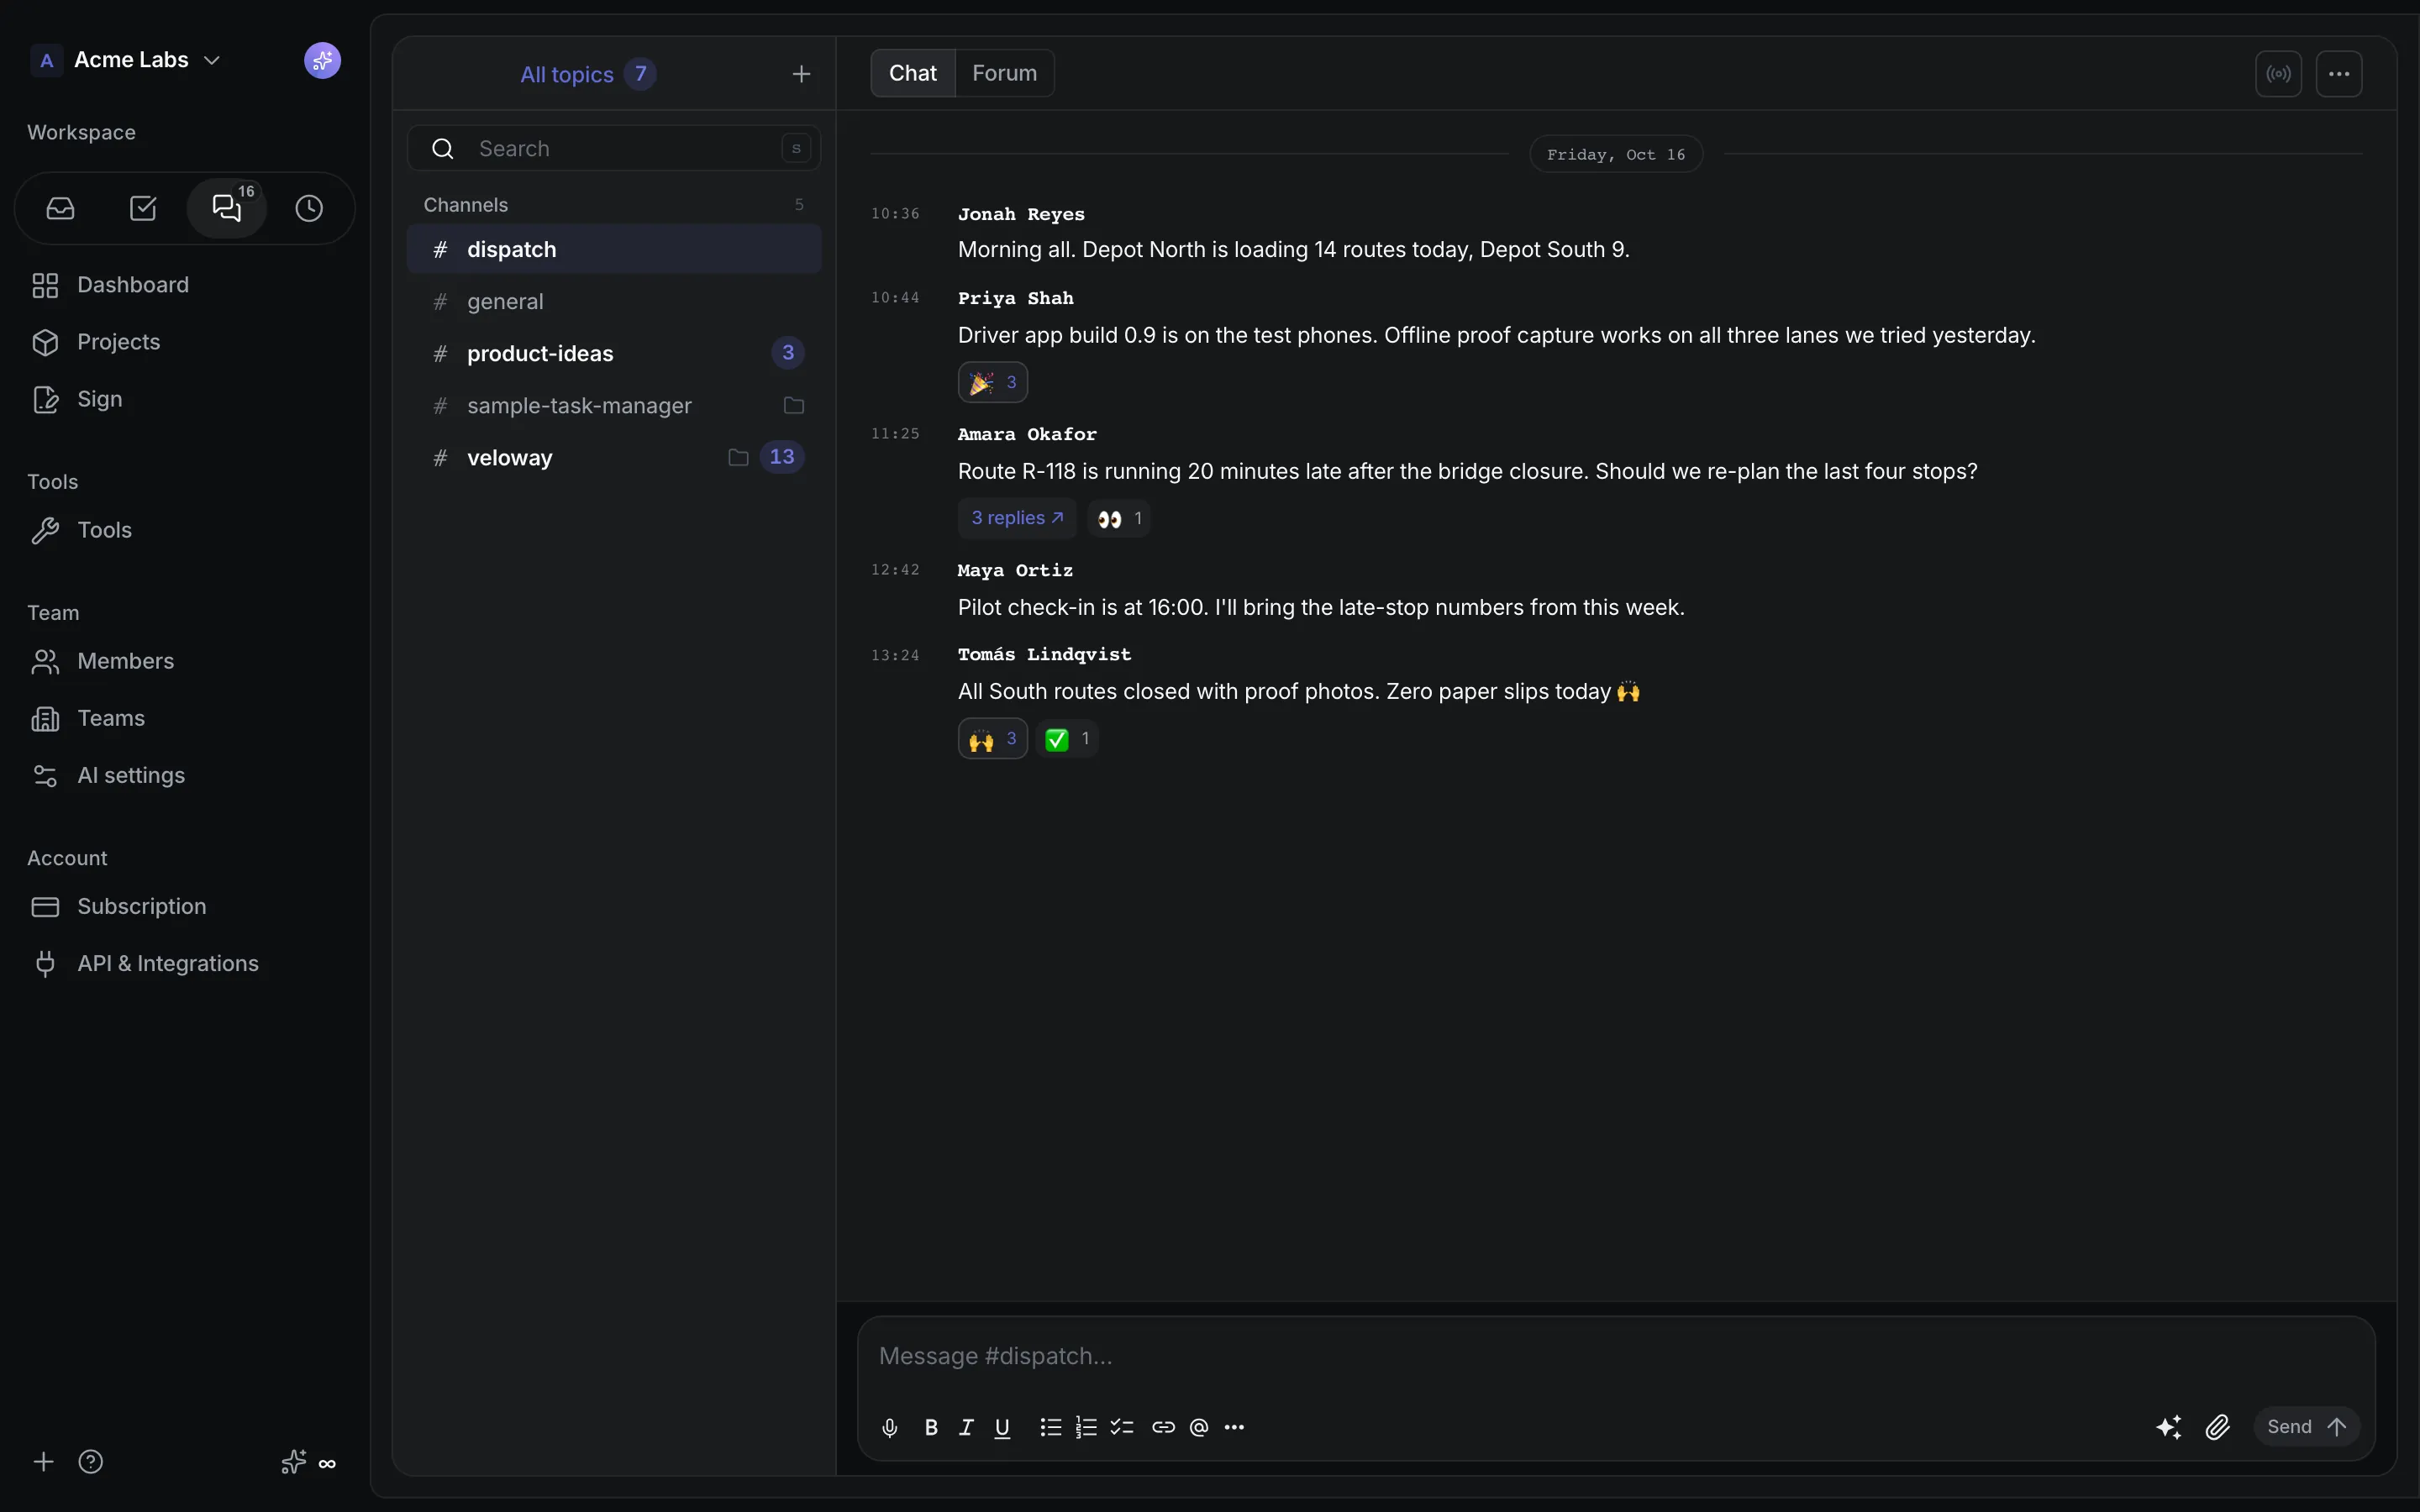Click the plus icon at sidebar bottom

coord(43,1462)
